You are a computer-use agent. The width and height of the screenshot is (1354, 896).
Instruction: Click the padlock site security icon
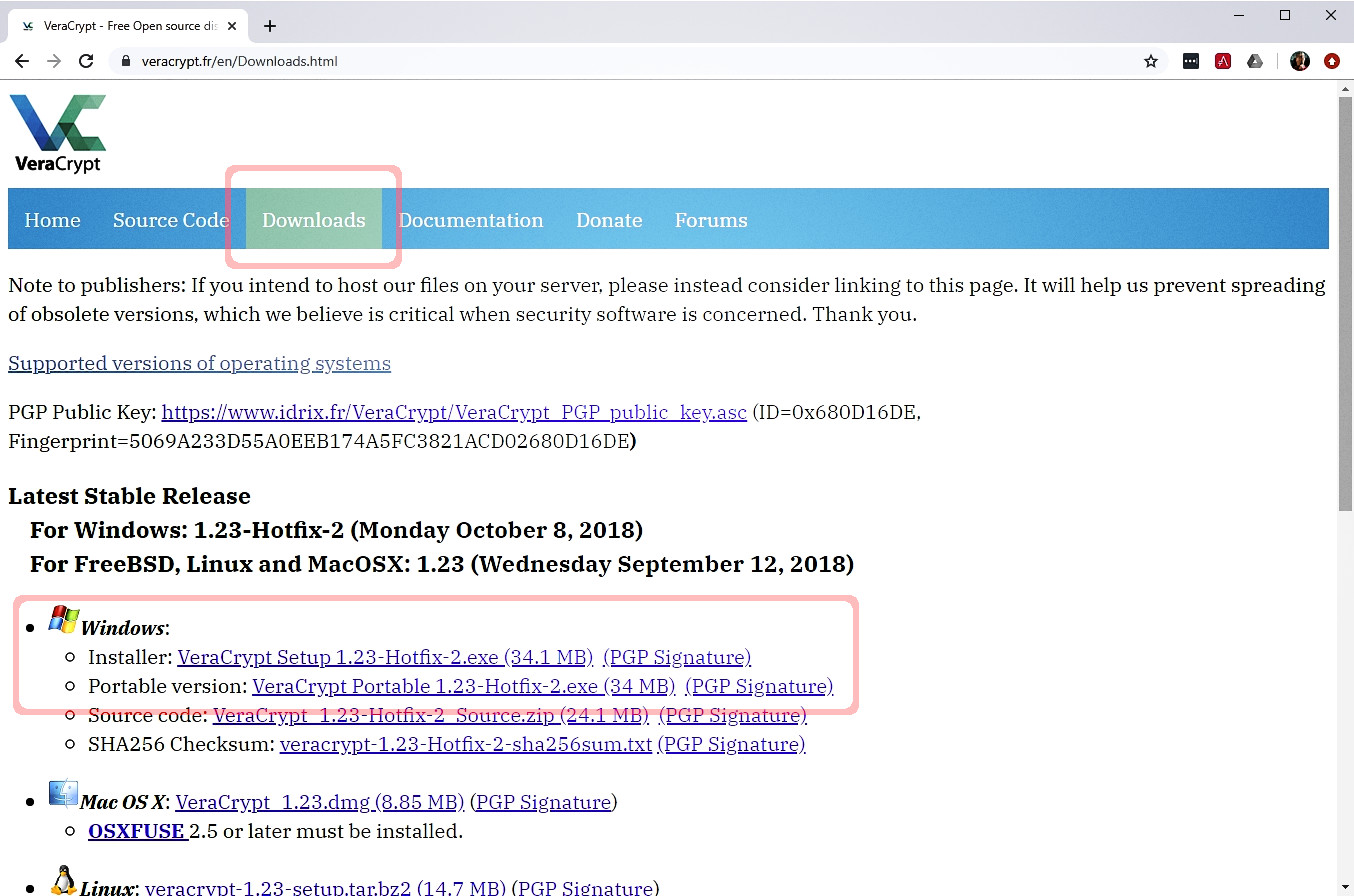(x=125, y=61)
